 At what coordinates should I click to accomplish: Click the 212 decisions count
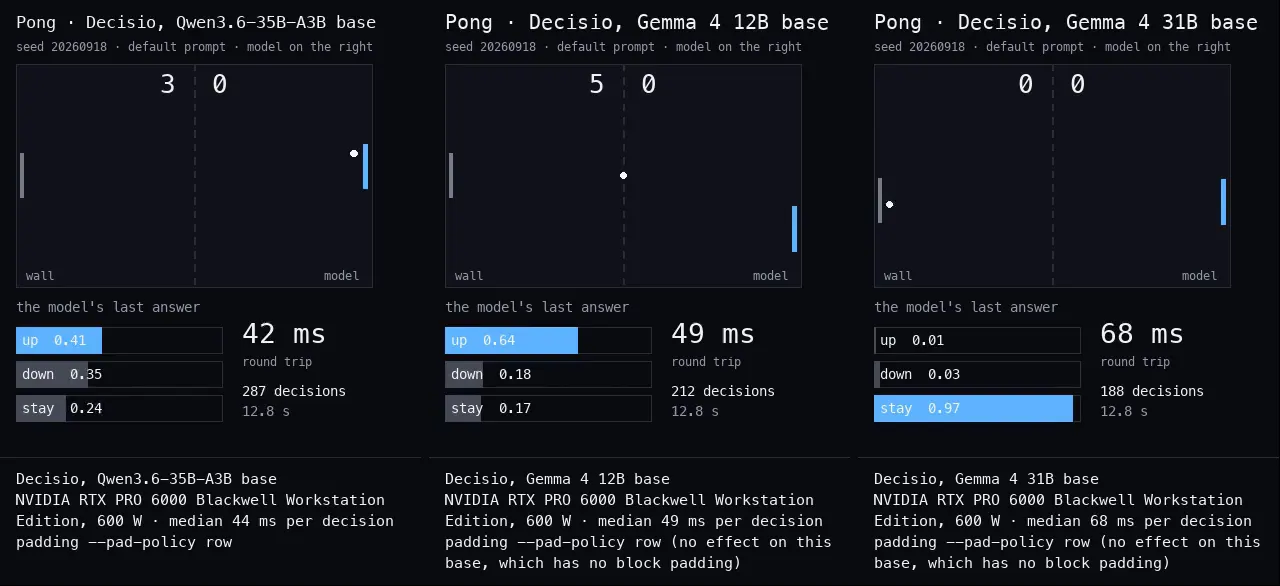tap(723, 391)
